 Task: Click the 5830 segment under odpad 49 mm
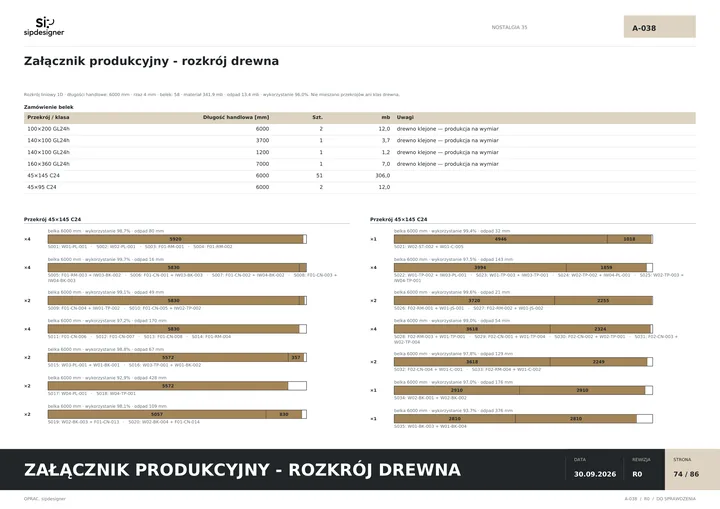174,300
